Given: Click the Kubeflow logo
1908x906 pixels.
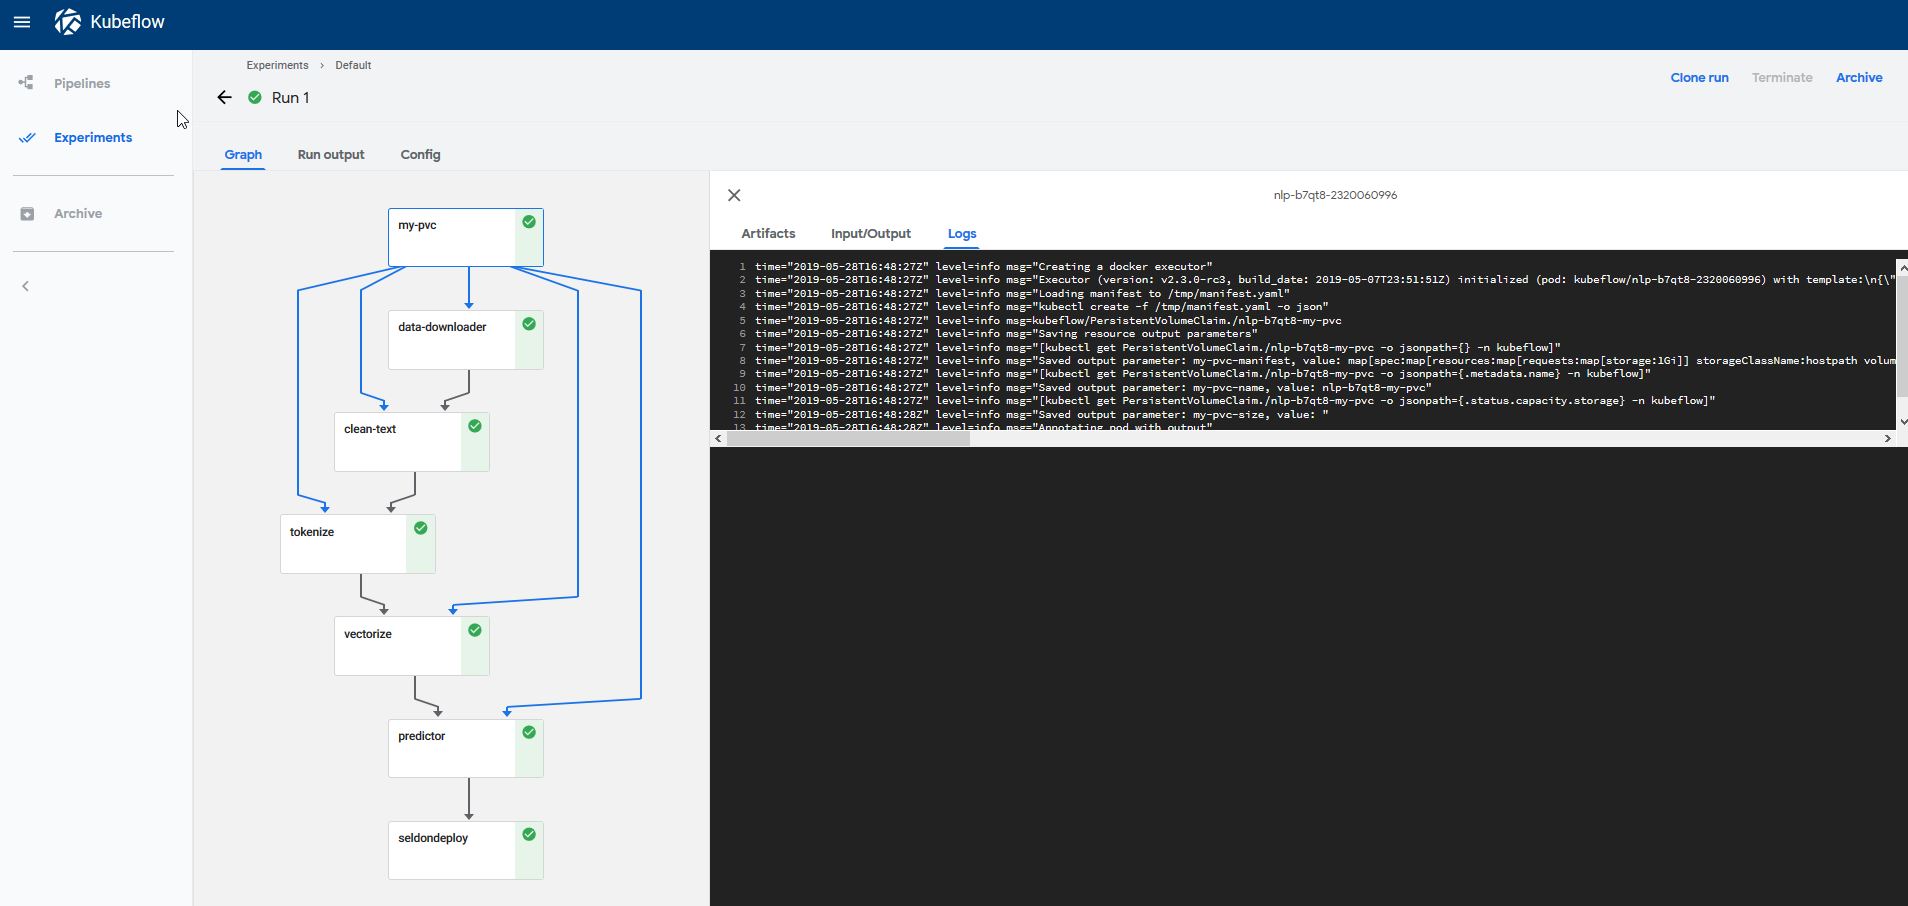Looking at the screenshot, I should point(69,21).
